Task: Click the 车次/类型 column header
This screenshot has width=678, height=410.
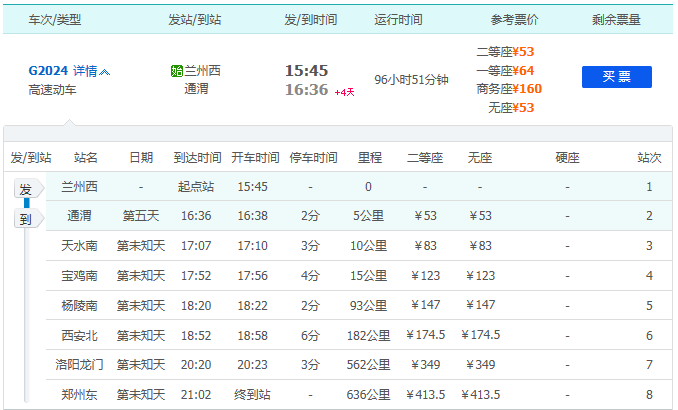Action: (55, 19)
